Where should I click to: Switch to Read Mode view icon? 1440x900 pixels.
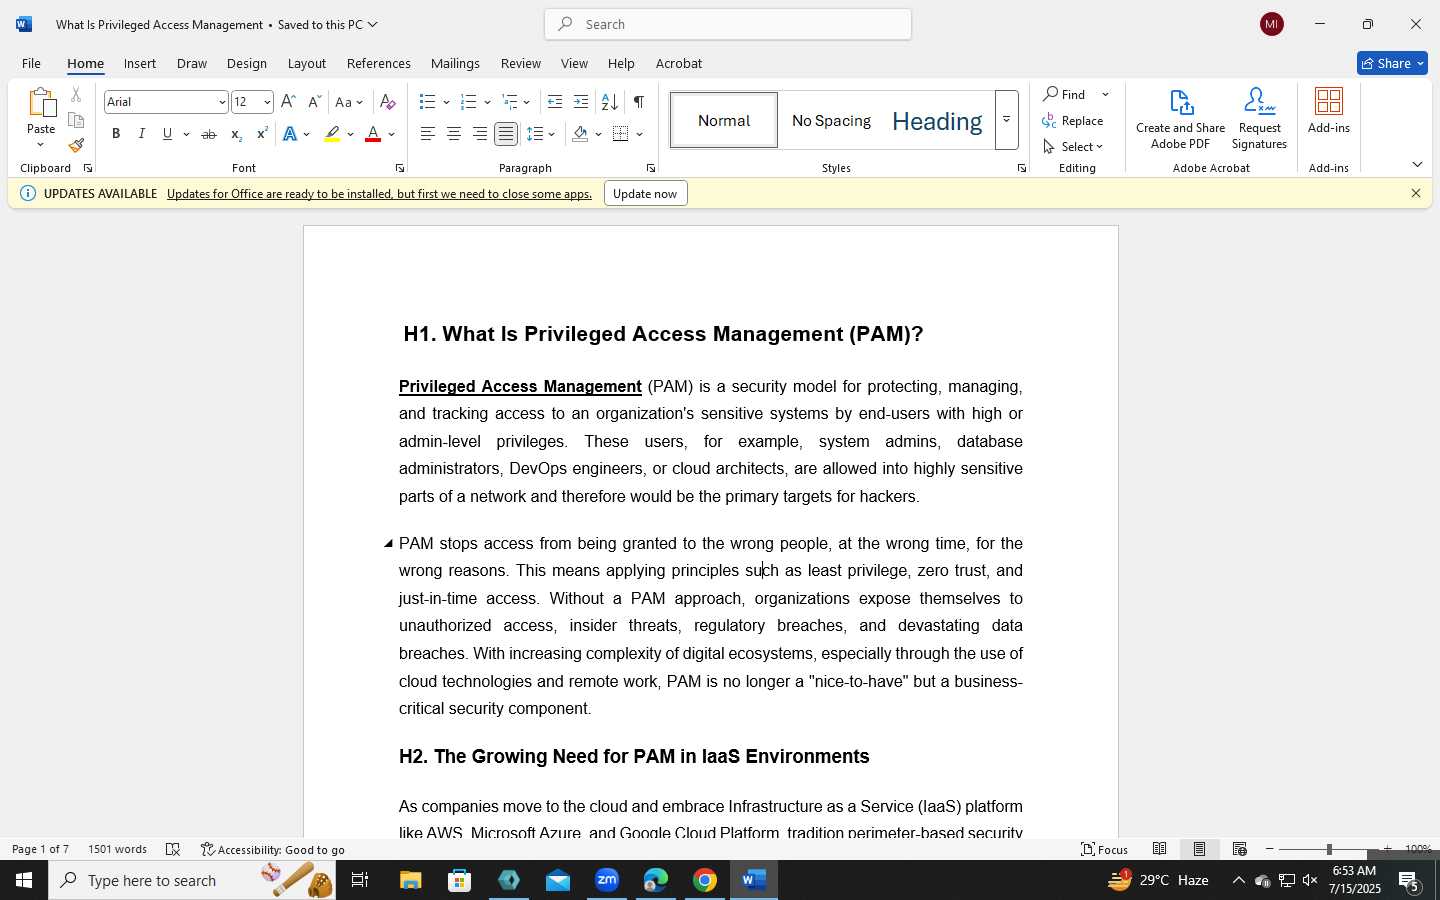tap(1160, 849)
